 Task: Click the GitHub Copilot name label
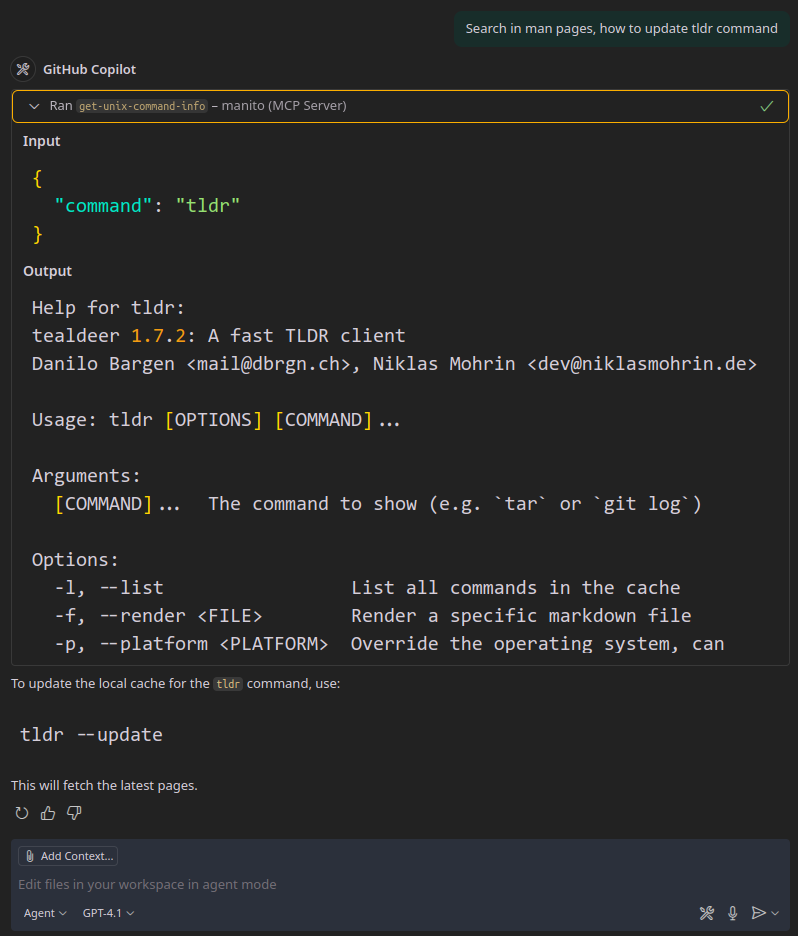pyautogui.click(x=90, y=70)
